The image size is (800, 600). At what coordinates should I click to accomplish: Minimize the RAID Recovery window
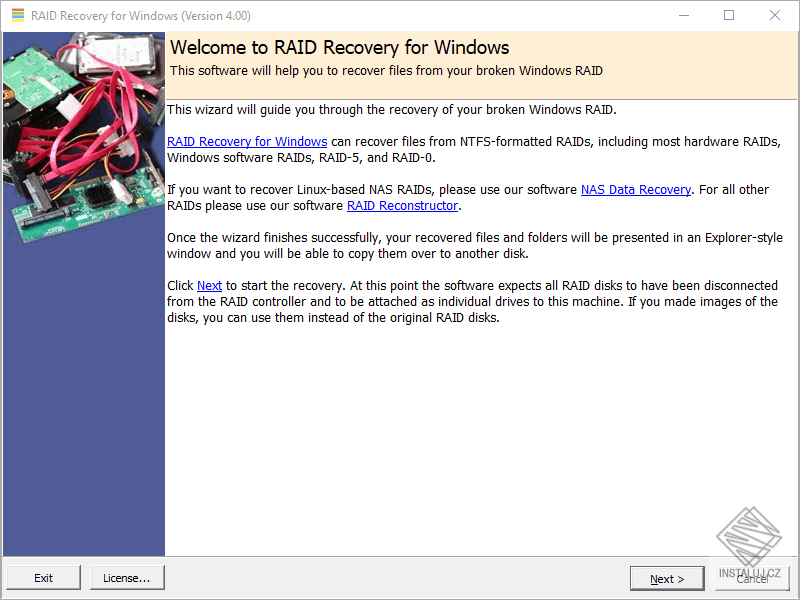coord(684,15)
